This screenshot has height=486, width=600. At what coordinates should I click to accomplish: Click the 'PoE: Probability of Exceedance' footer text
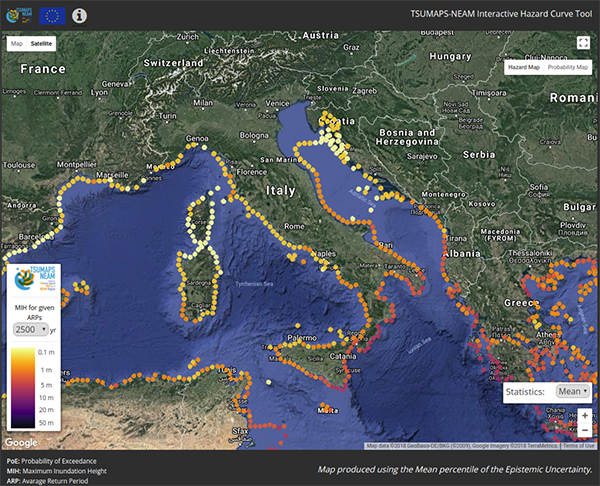pyautogui.click(x=52, y=461)
